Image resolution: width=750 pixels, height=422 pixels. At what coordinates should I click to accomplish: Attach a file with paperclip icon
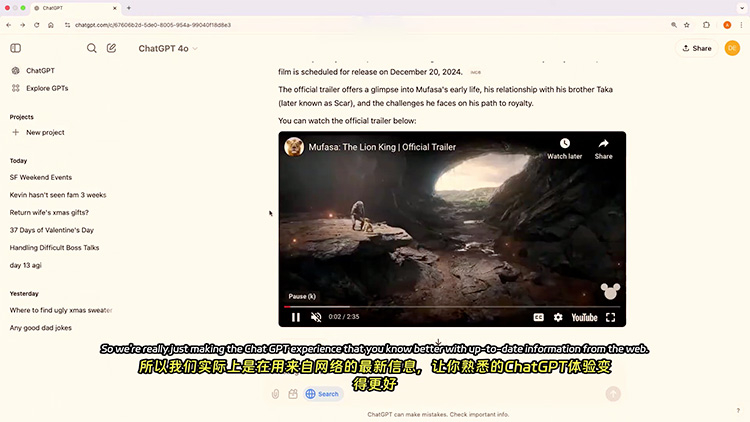point(276,394)
